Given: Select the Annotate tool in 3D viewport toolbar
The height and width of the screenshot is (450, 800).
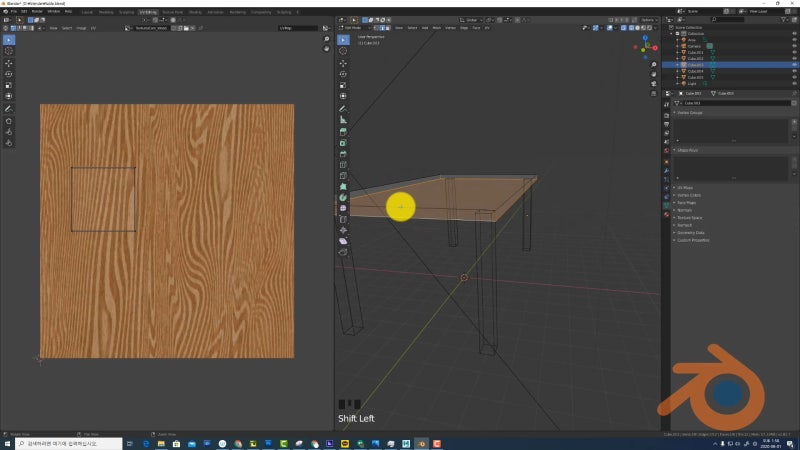Looking at the screenshot, I should [343, 109].
